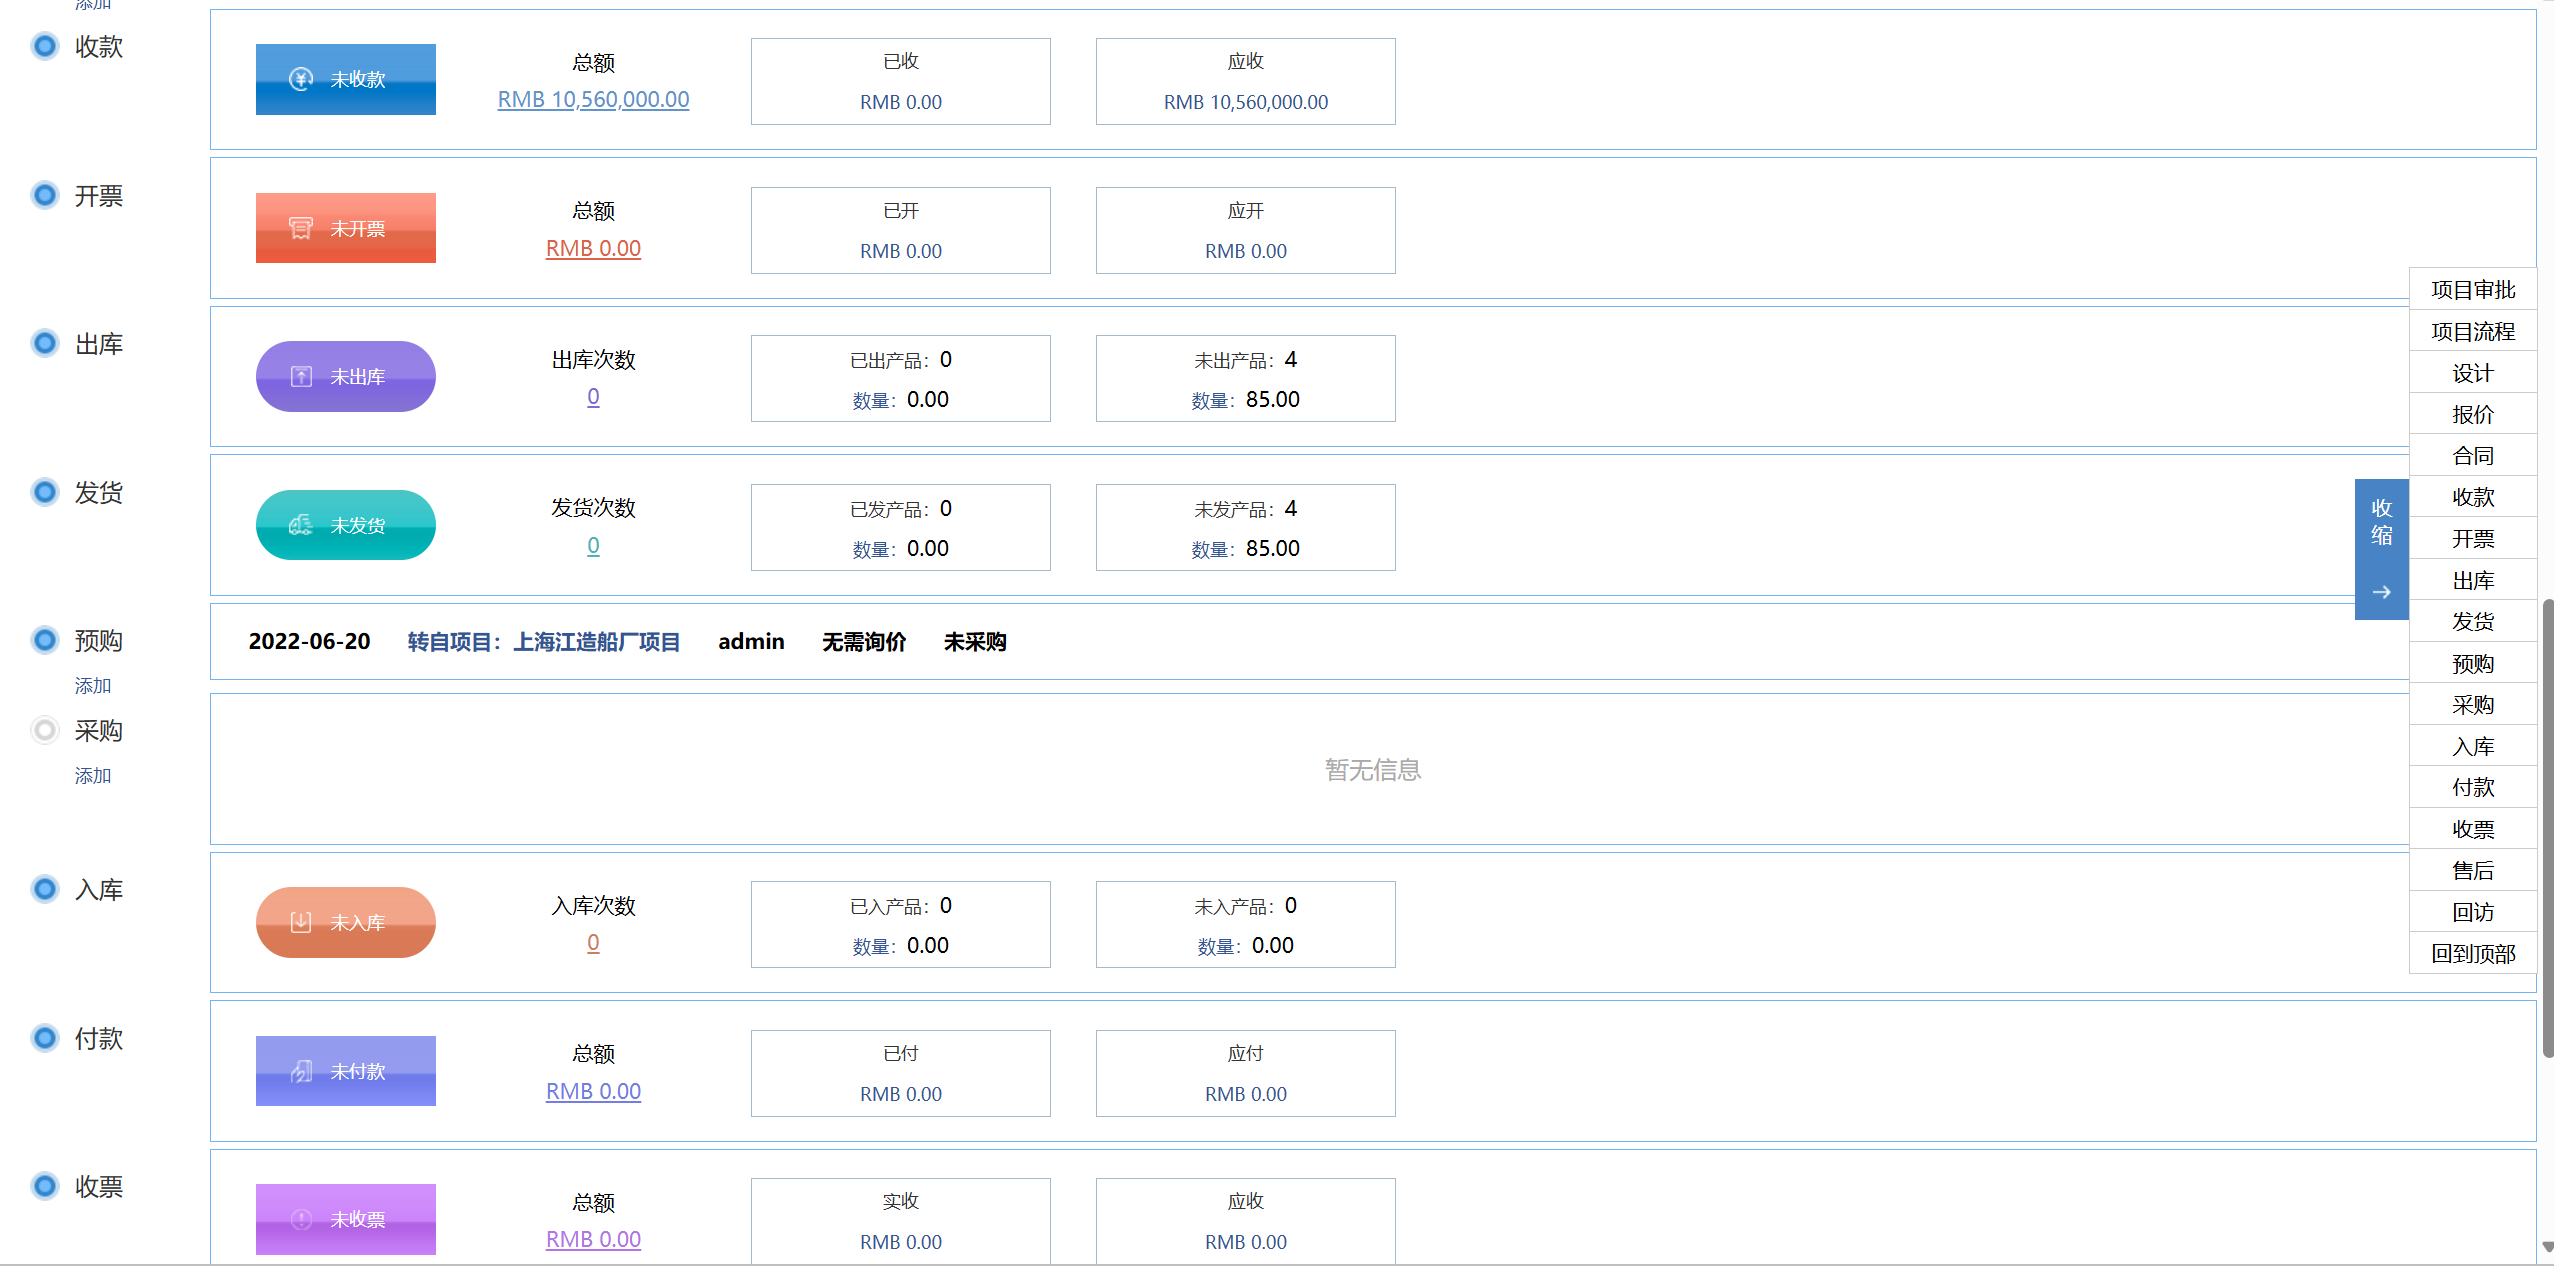Open the 收票 total RMB 0.00 link

click(593, 1239)
